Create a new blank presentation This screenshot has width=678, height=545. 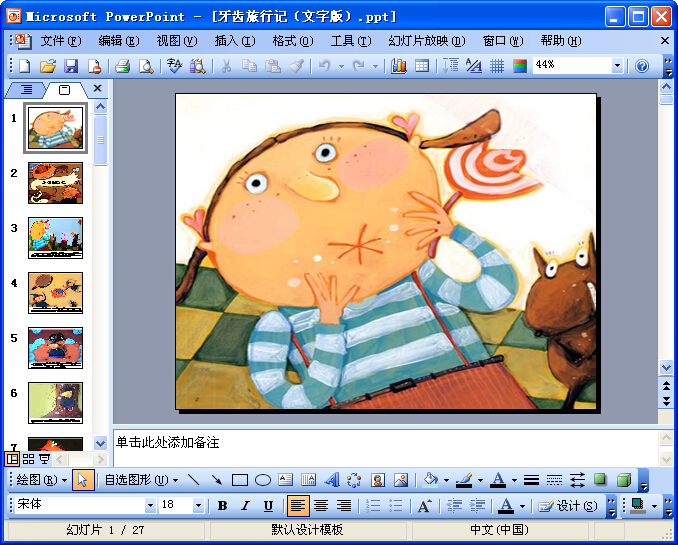coord(25,66)
